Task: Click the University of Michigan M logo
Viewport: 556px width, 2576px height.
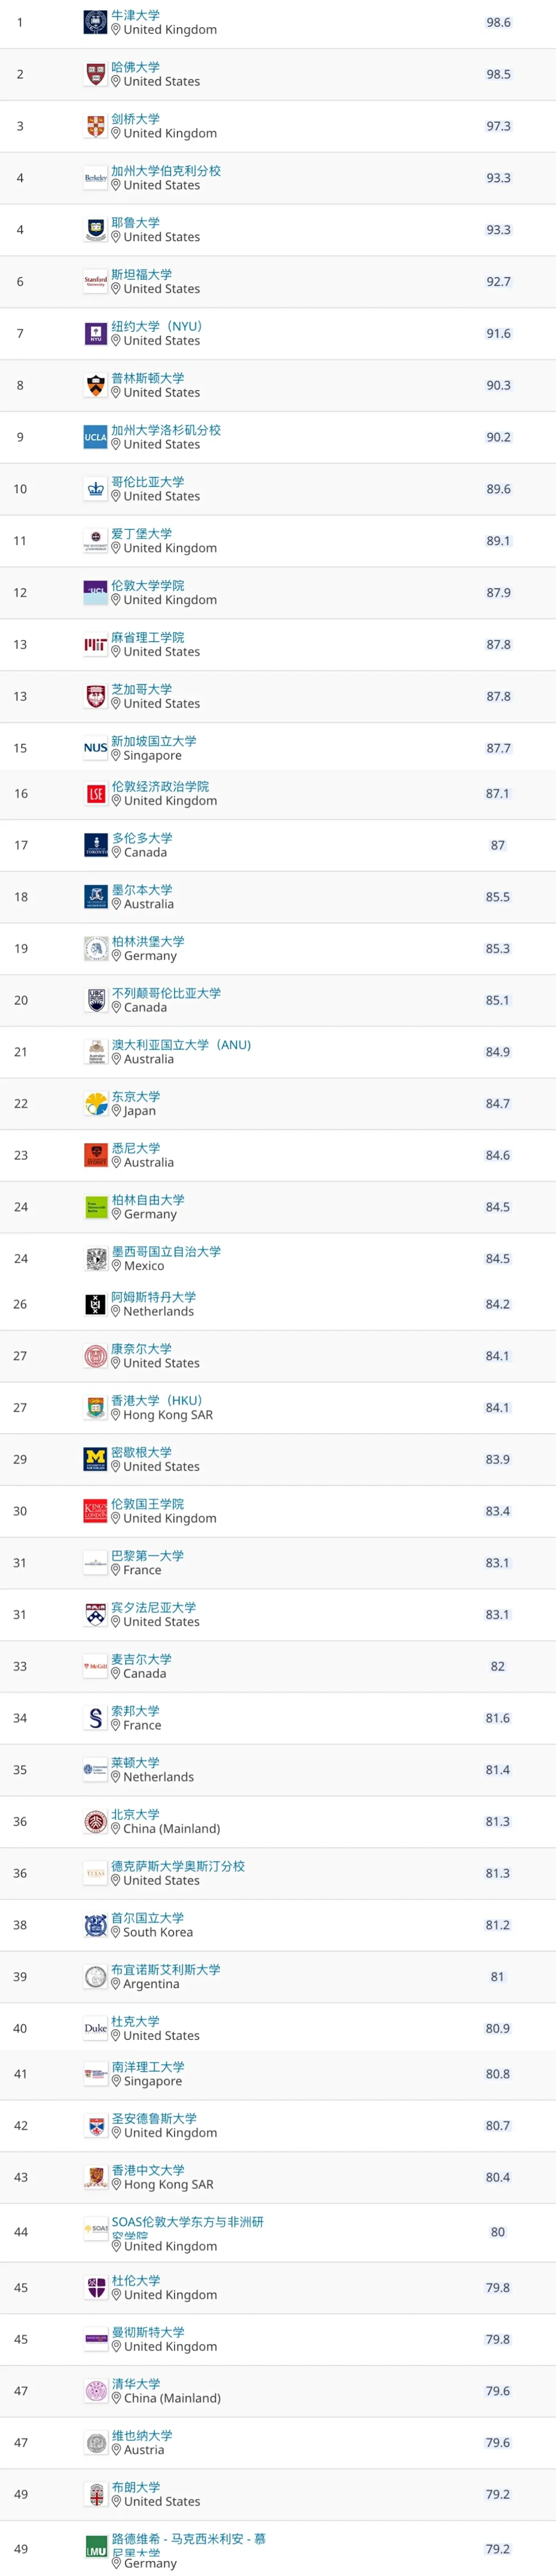Action: (95, 1459)
